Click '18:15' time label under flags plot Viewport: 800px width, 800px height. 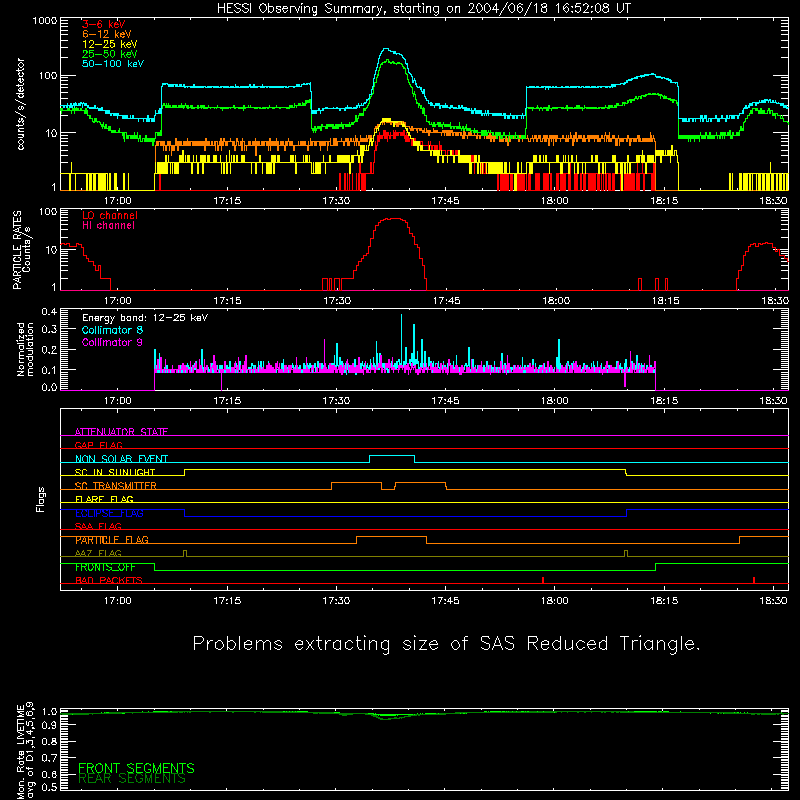(664, 601)
